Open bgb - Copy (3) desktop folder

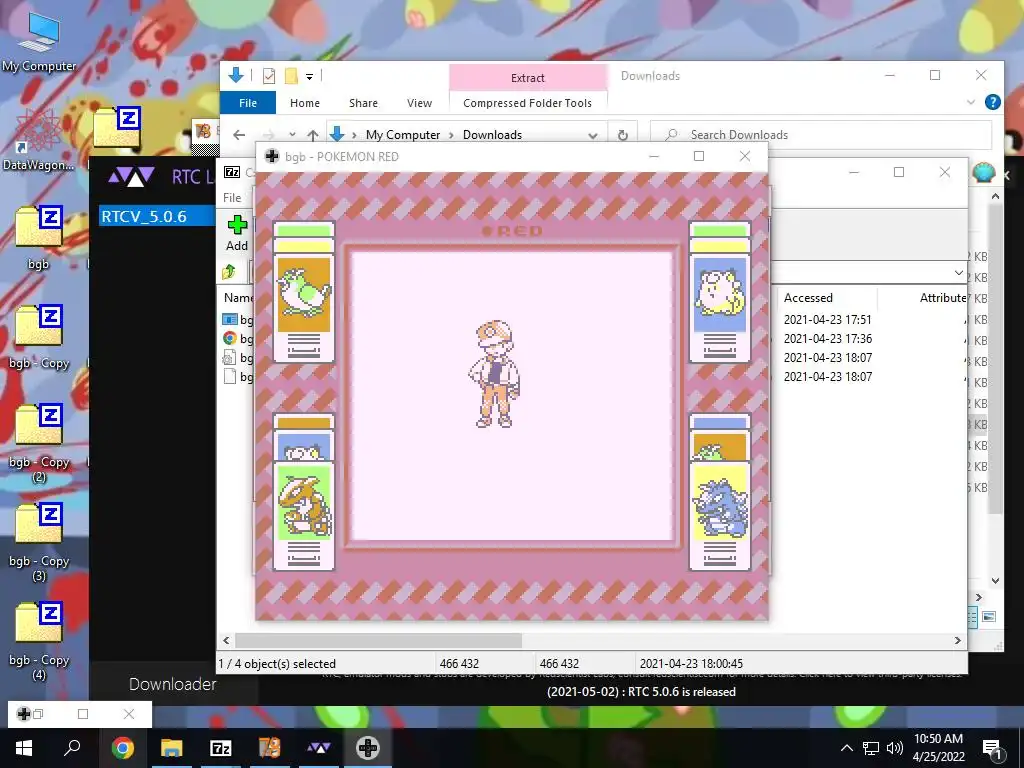coord(39,541)
